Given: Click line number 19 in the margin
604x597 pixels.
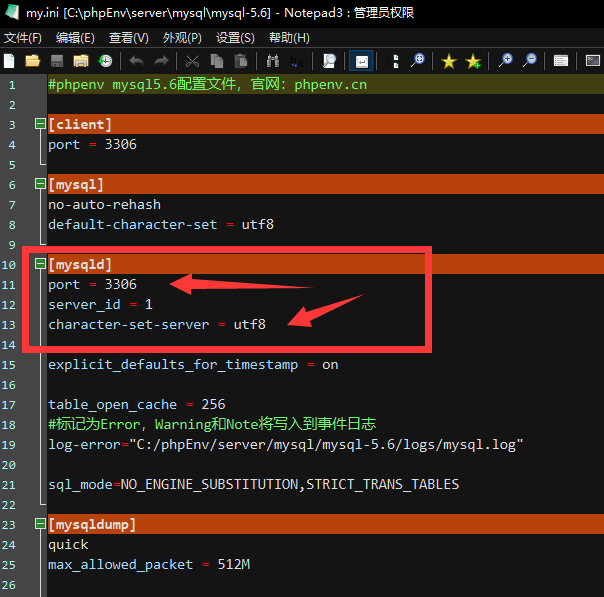Looking at the screenshot, I should click(8, 445).
